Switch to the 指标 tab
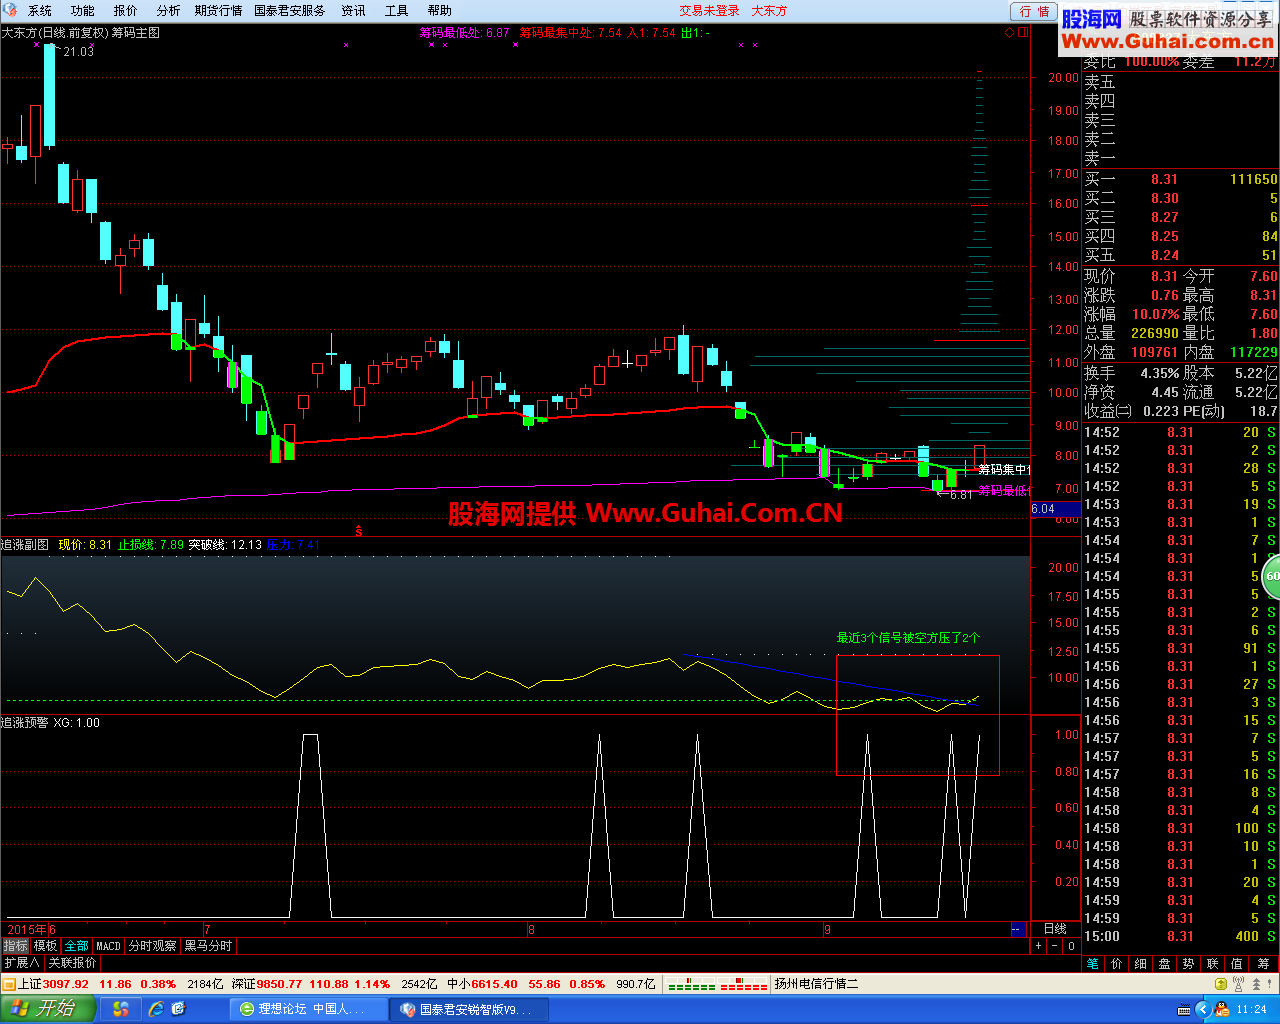 coord(15,946)
